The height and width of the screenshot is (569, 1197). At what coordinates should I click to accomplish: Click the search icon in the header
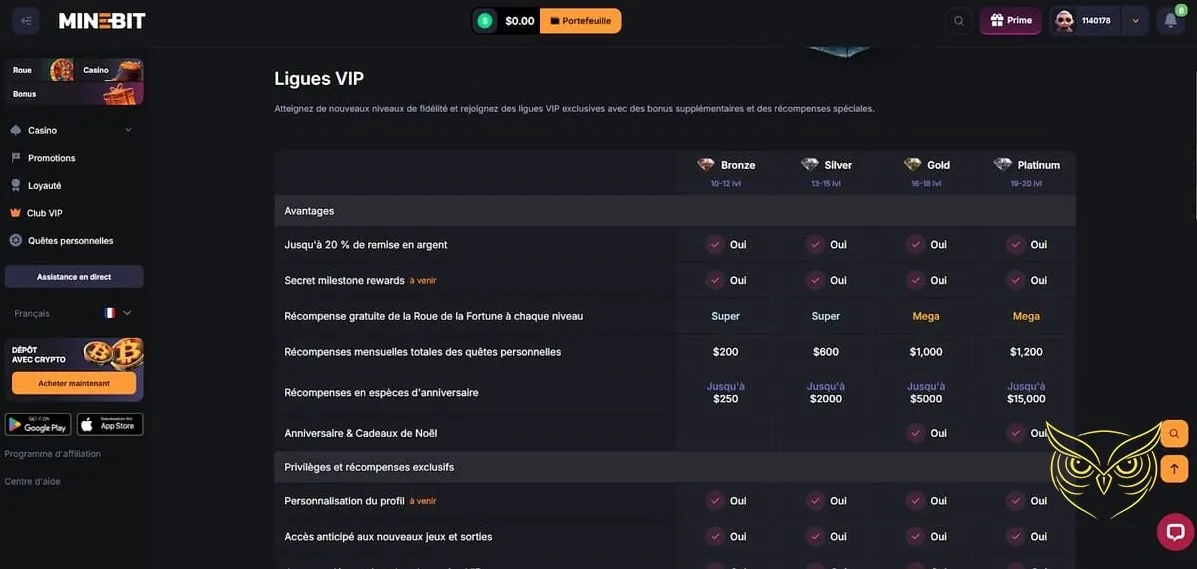point(959,21)
